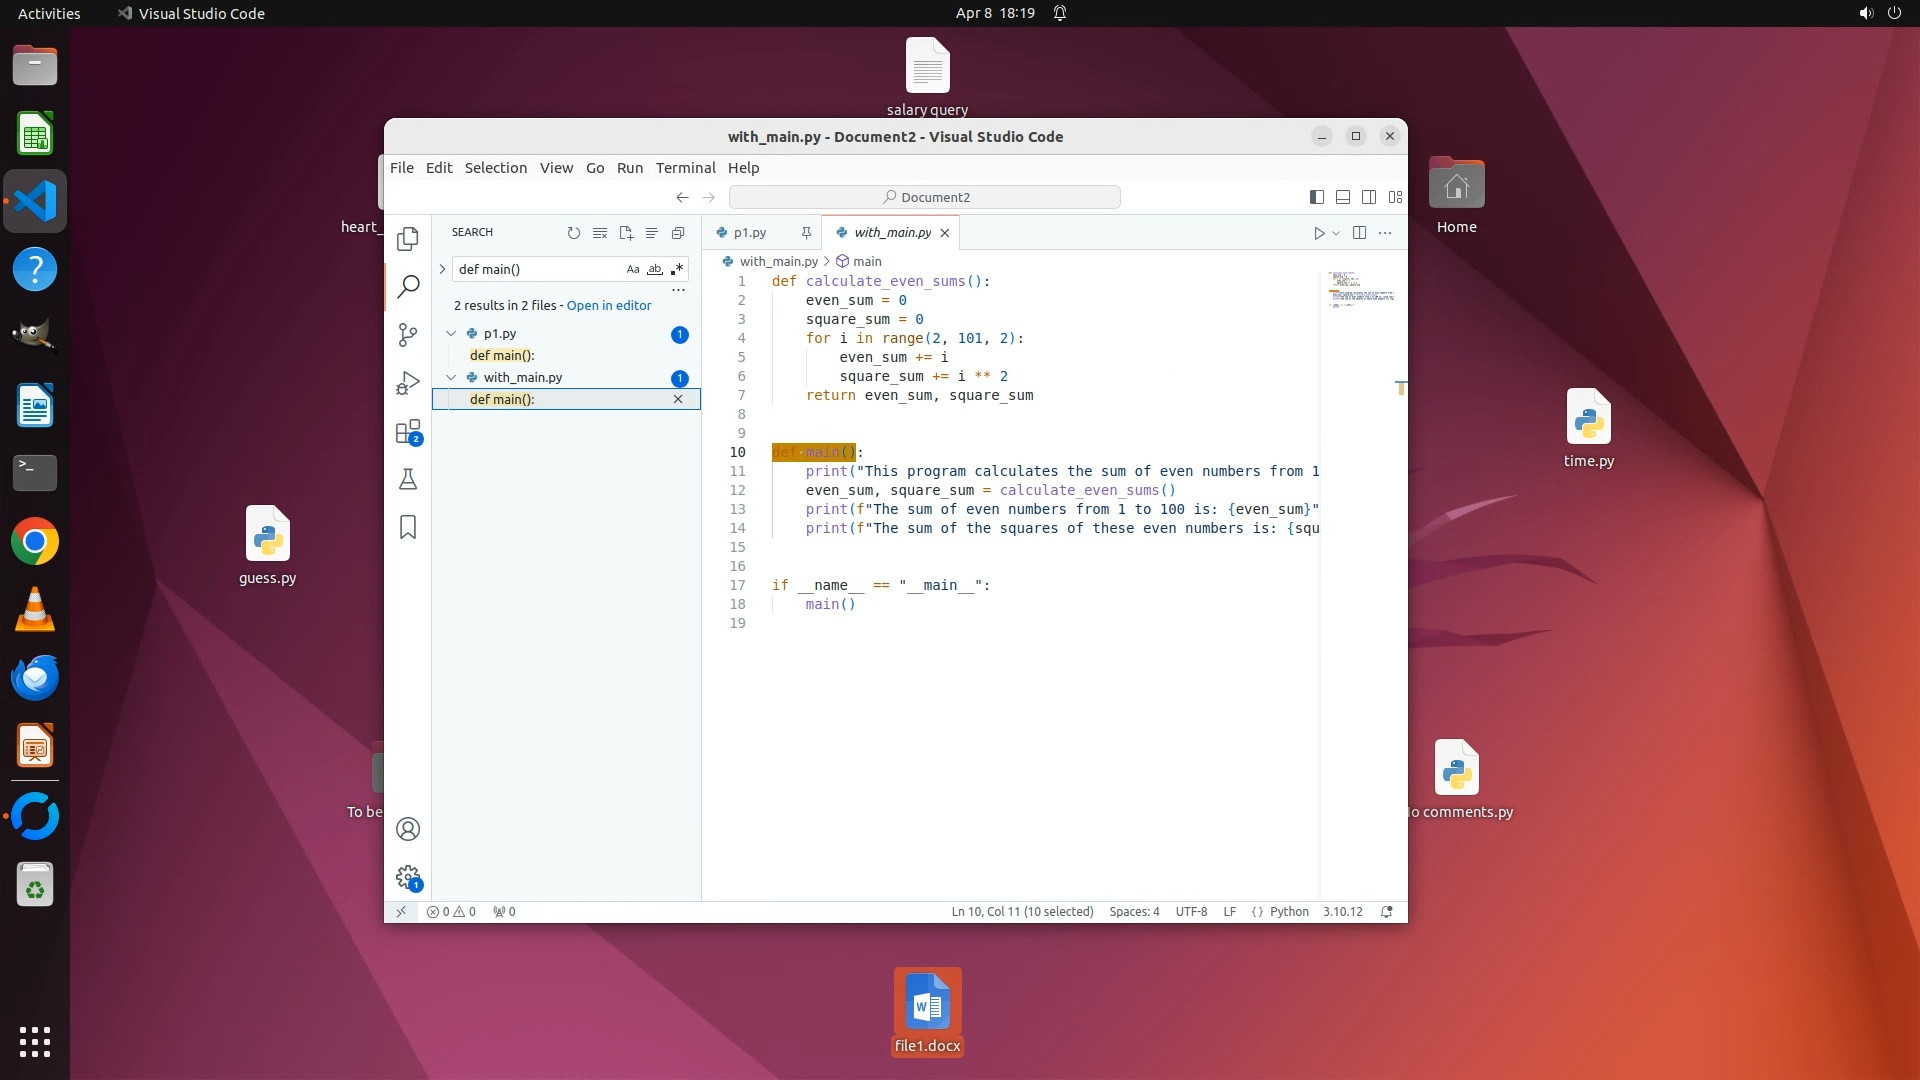The height and width of the screenshot is (1080, 1920).
Task: Open the Bookmarks view icon
Action: (x=408, y=527)
